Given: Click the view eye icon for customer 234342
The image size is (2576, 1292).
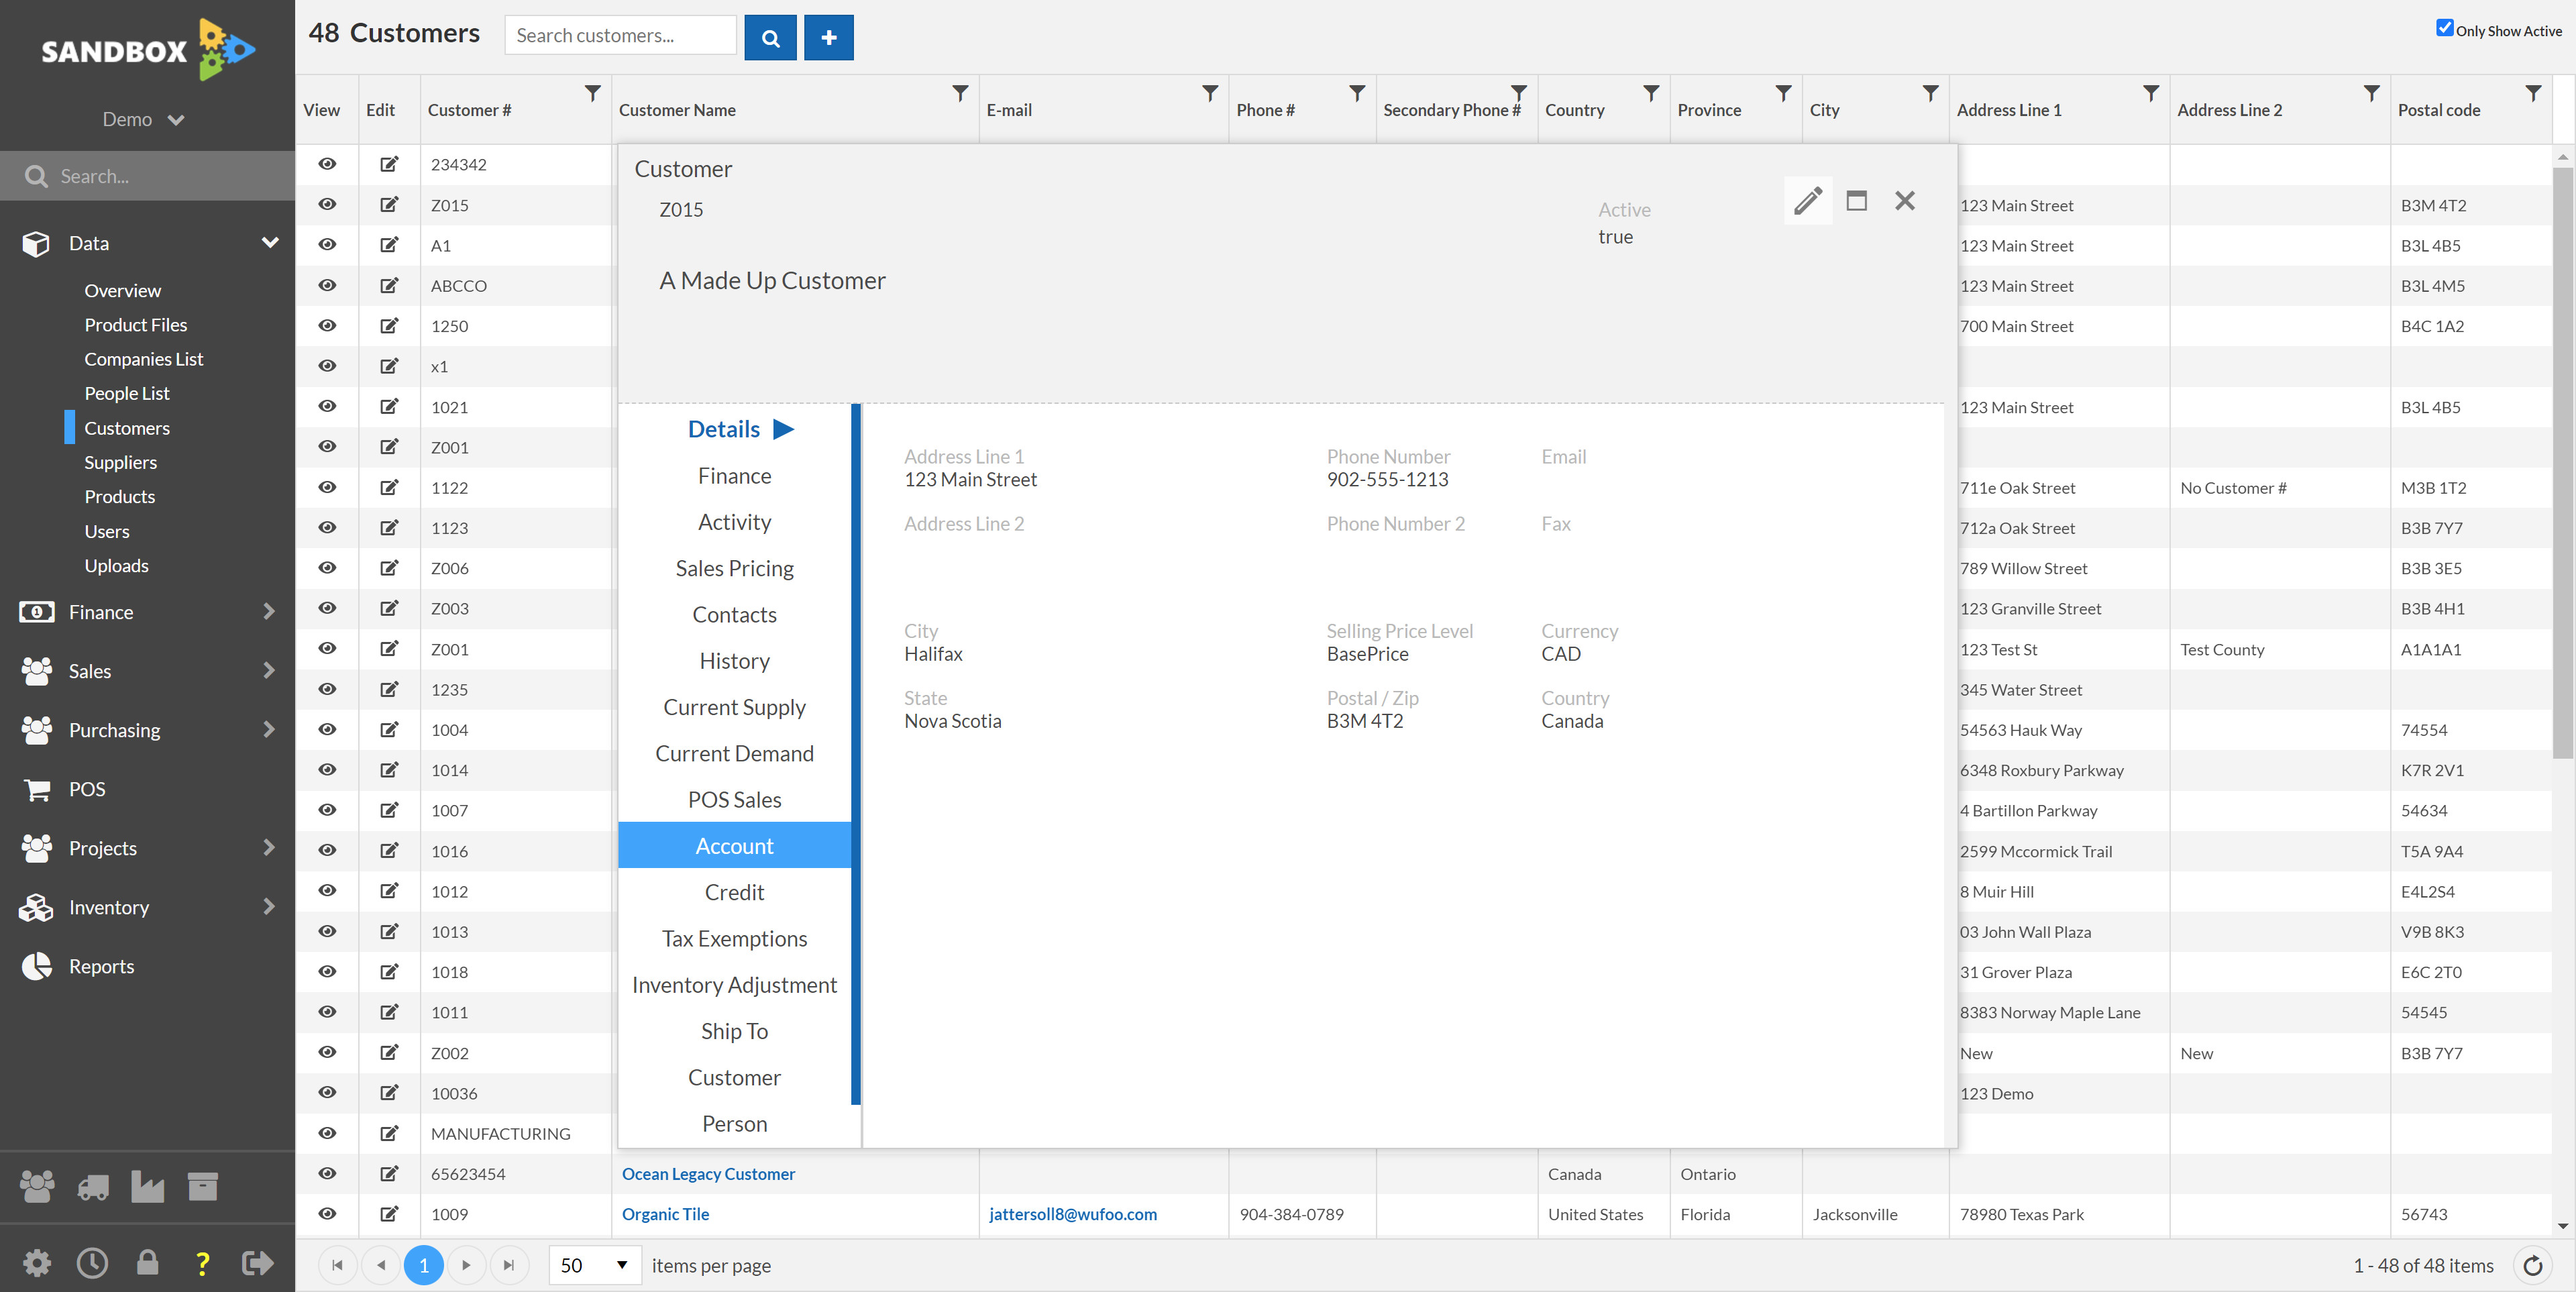Looking at the screenshot, I should (x=328, y=163).
